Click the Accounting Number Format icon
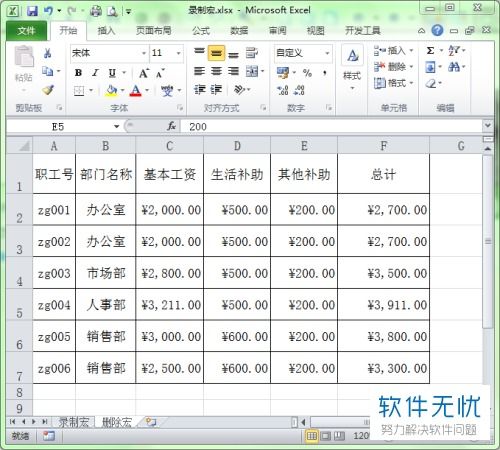This screenshot has width=500, height=450. coord(283,73)
